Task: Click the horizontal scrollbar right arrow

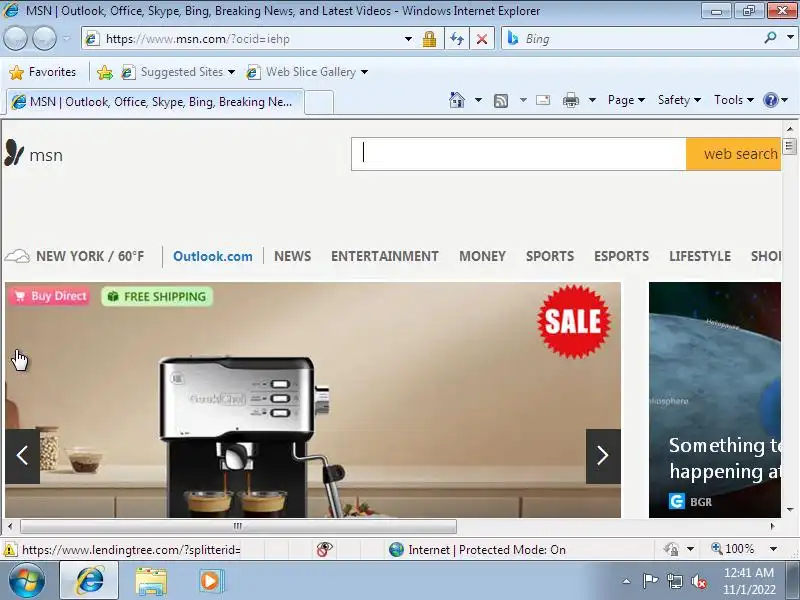Action: point(772,526)
